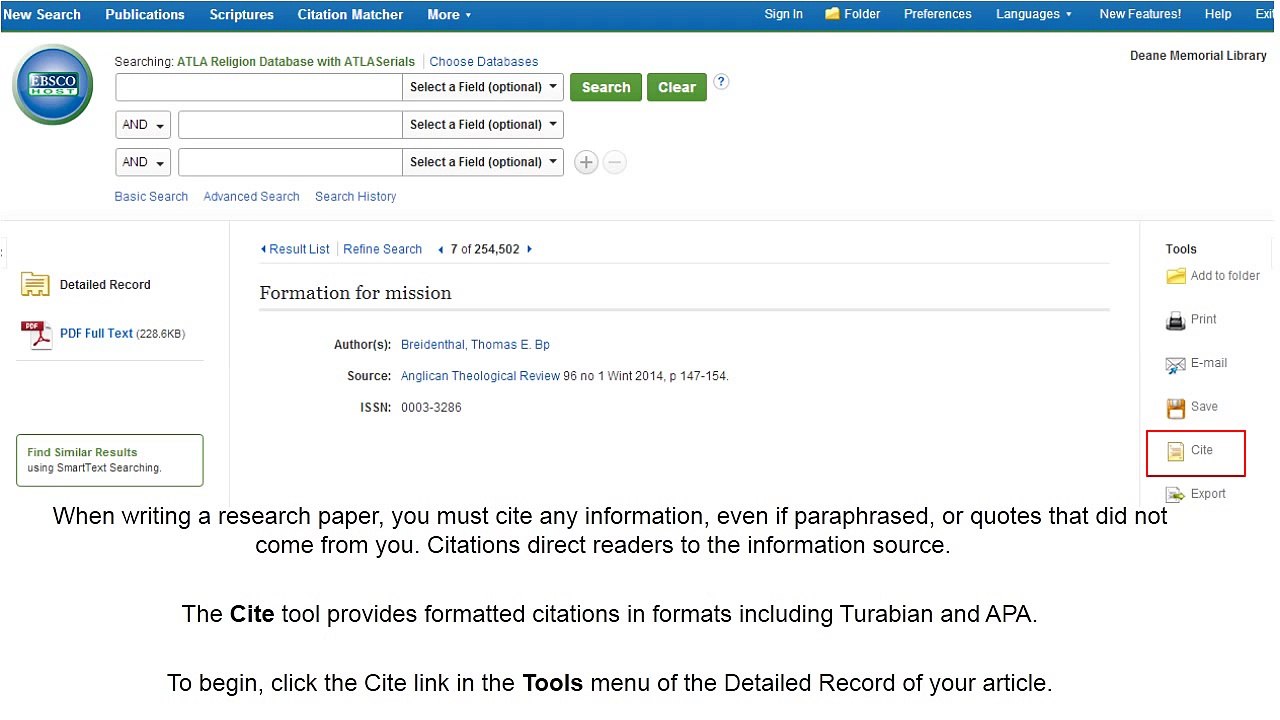Image resolution: width=1280 pixels, height=720 pixels.
Task: Click the Export icon
Action: [1176, 494]
